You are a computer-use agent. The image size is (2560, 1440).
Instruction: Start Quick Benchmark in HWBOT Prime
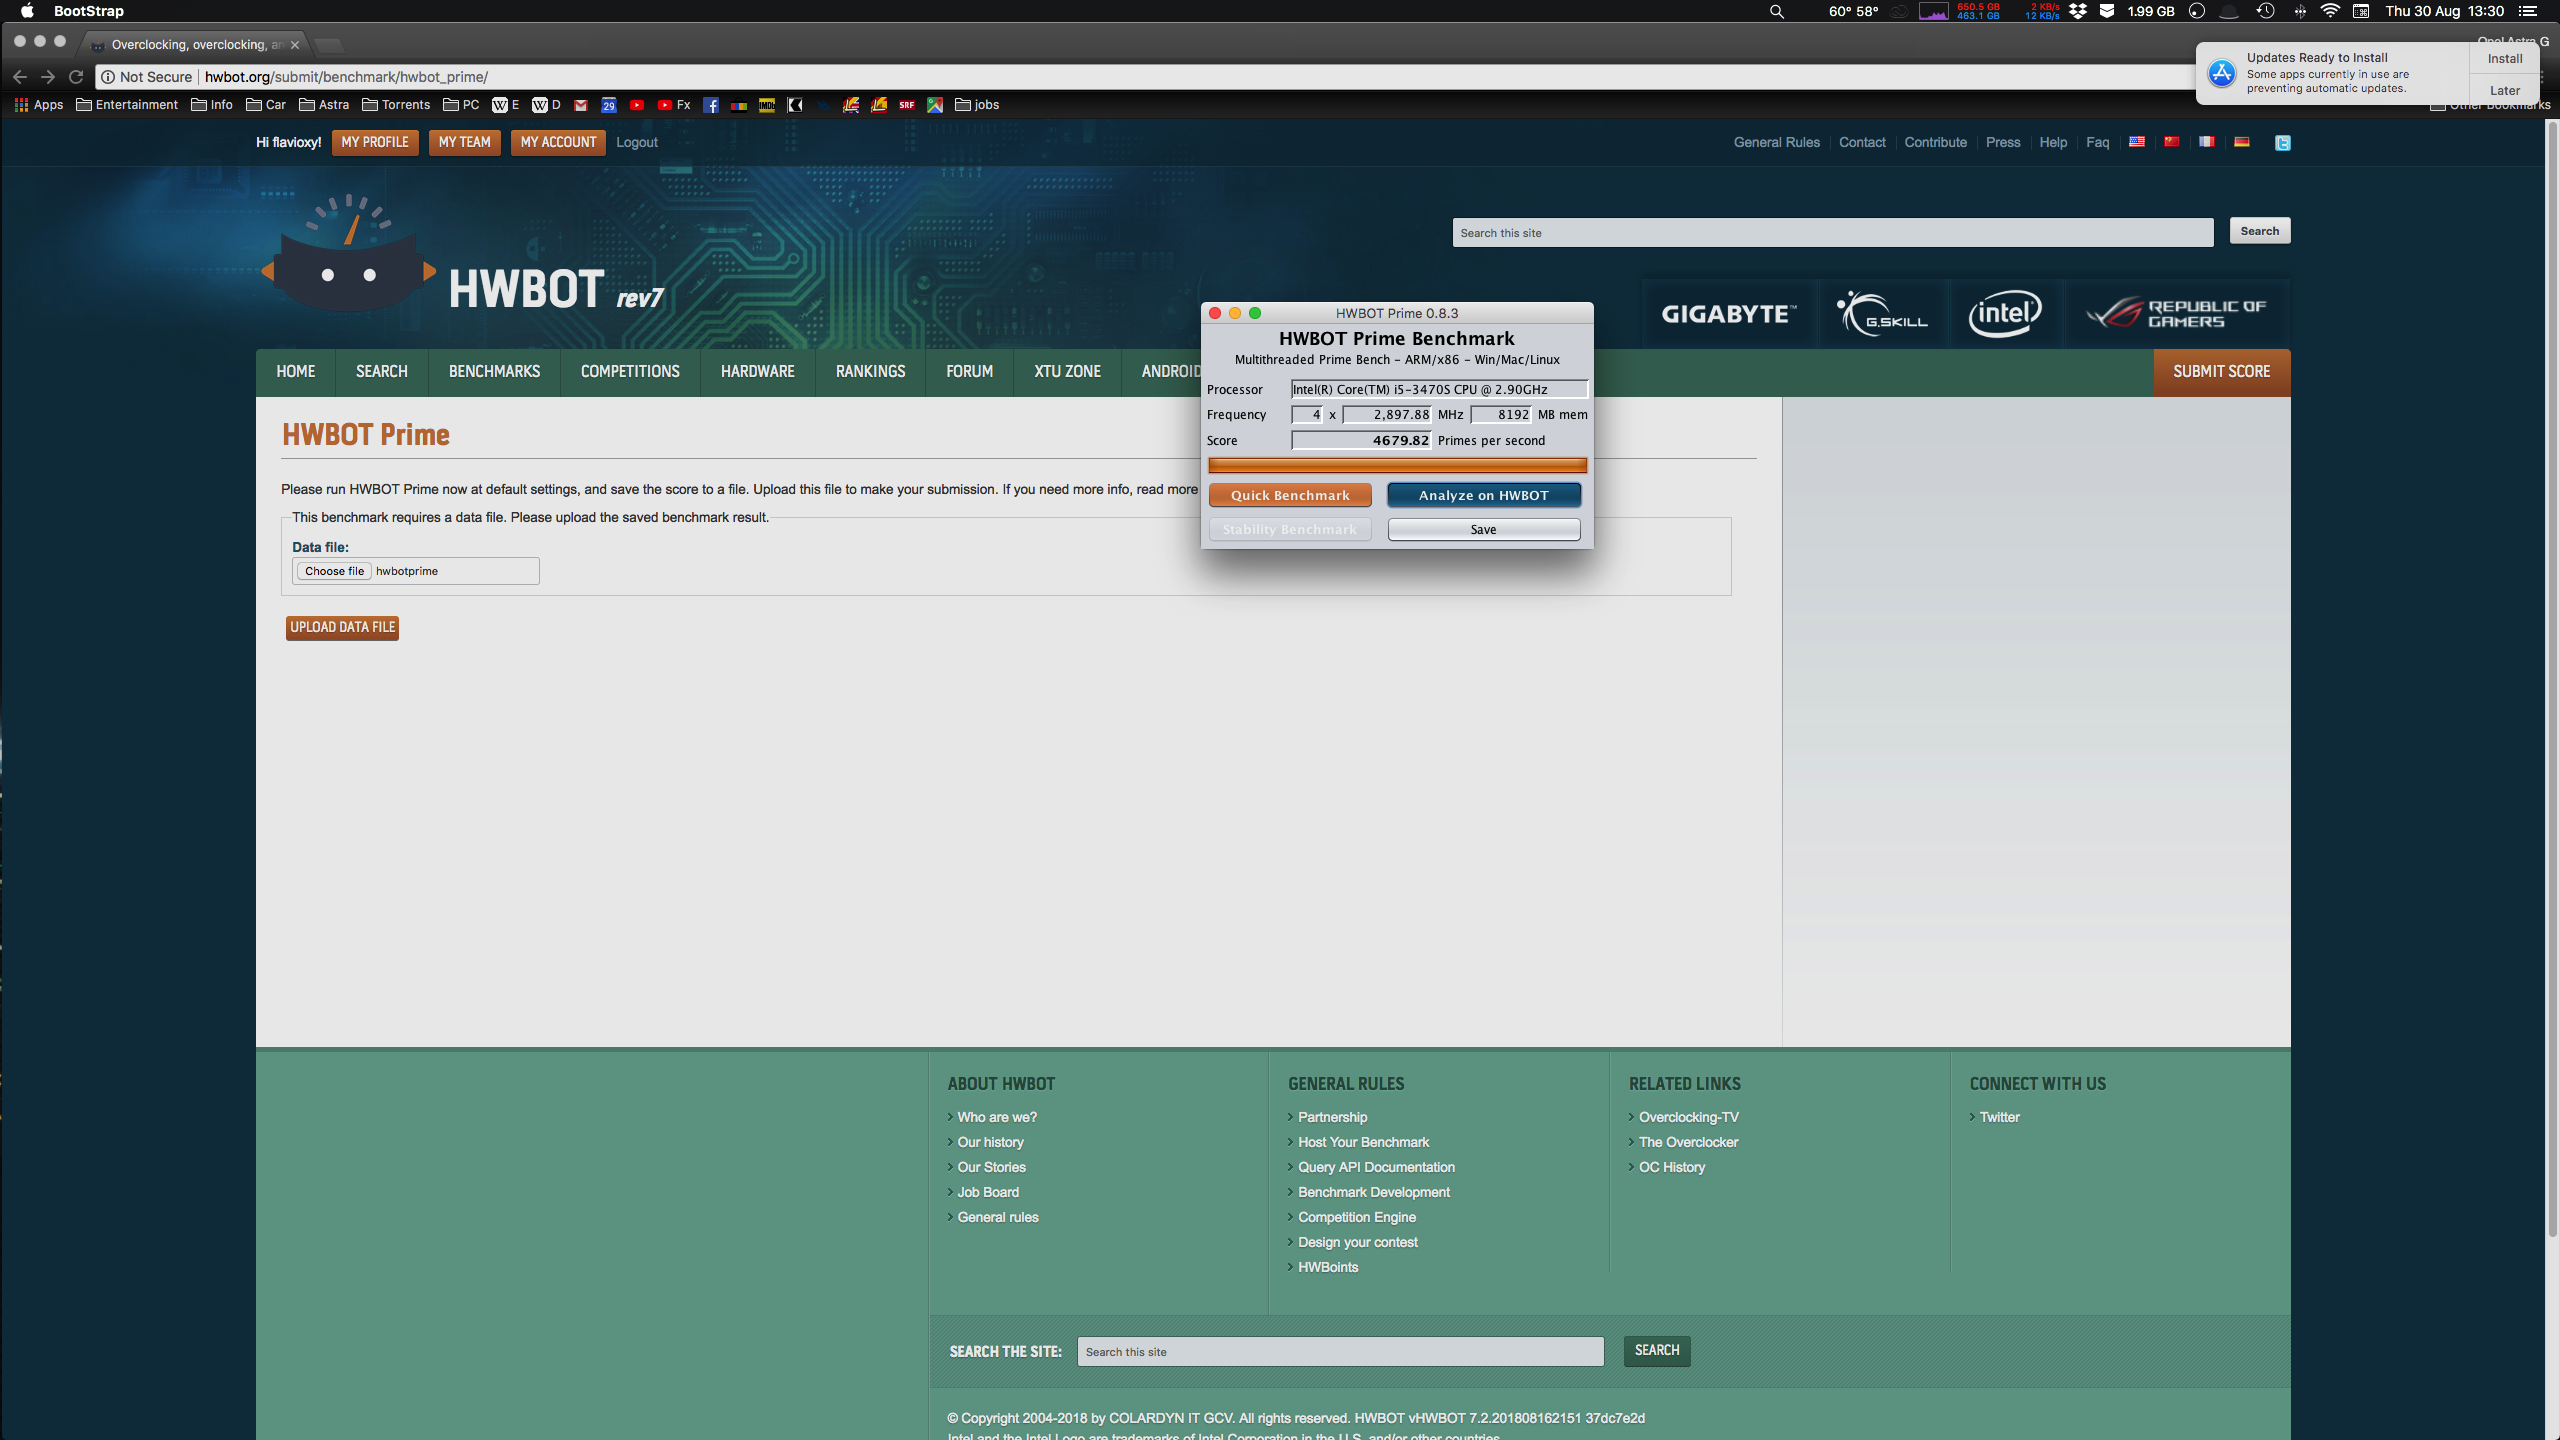(1290, 495)
